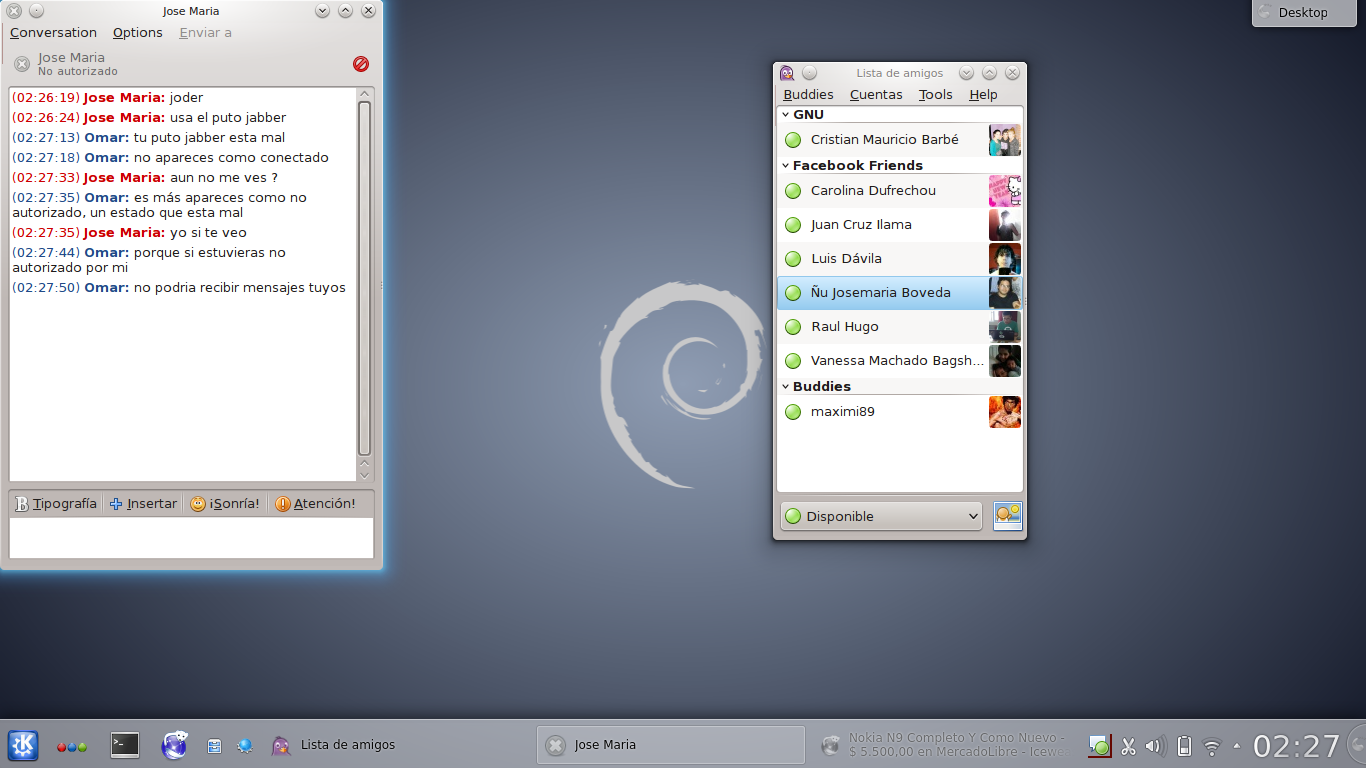This screenshot has height=768, width=1366.
Task: Click Cristian Mauricio Barbé's avatar thumbnail
Action: coord(1005,140)
